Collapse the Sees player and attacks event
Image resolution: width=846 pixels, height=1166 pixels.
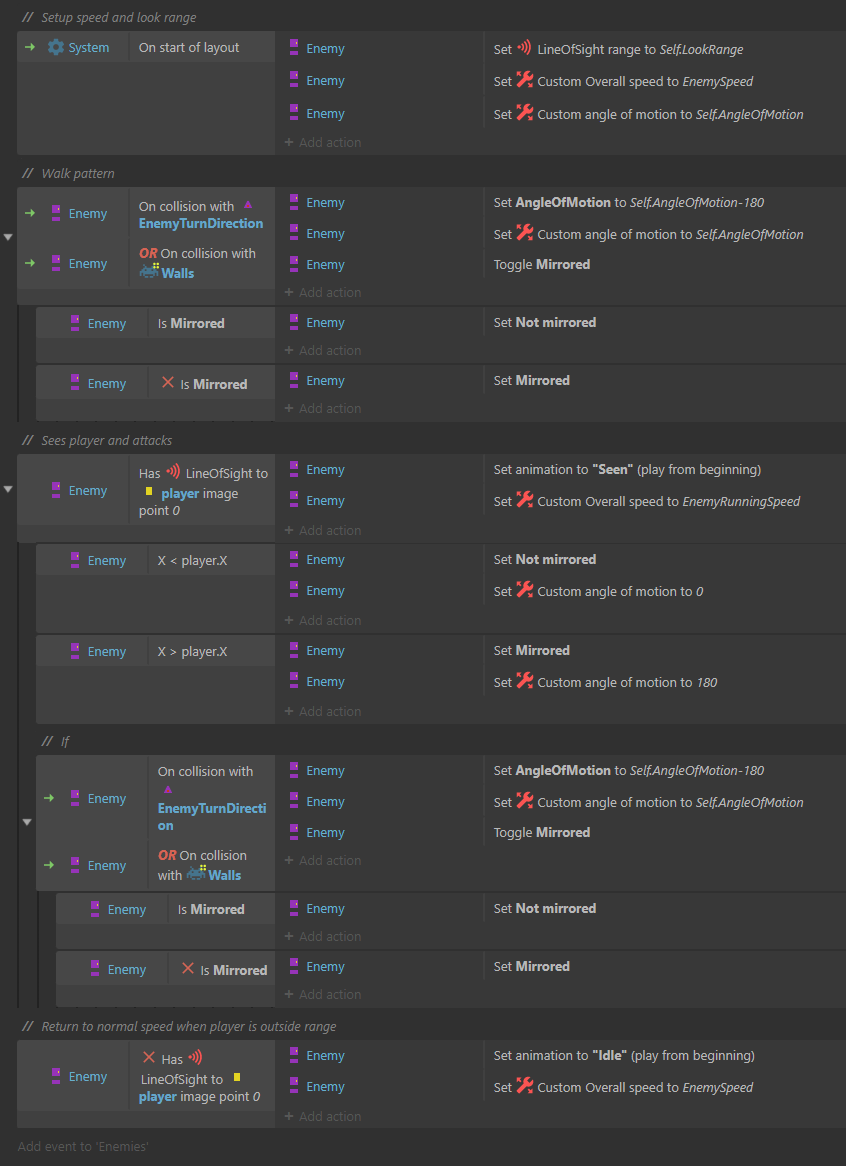9,489
